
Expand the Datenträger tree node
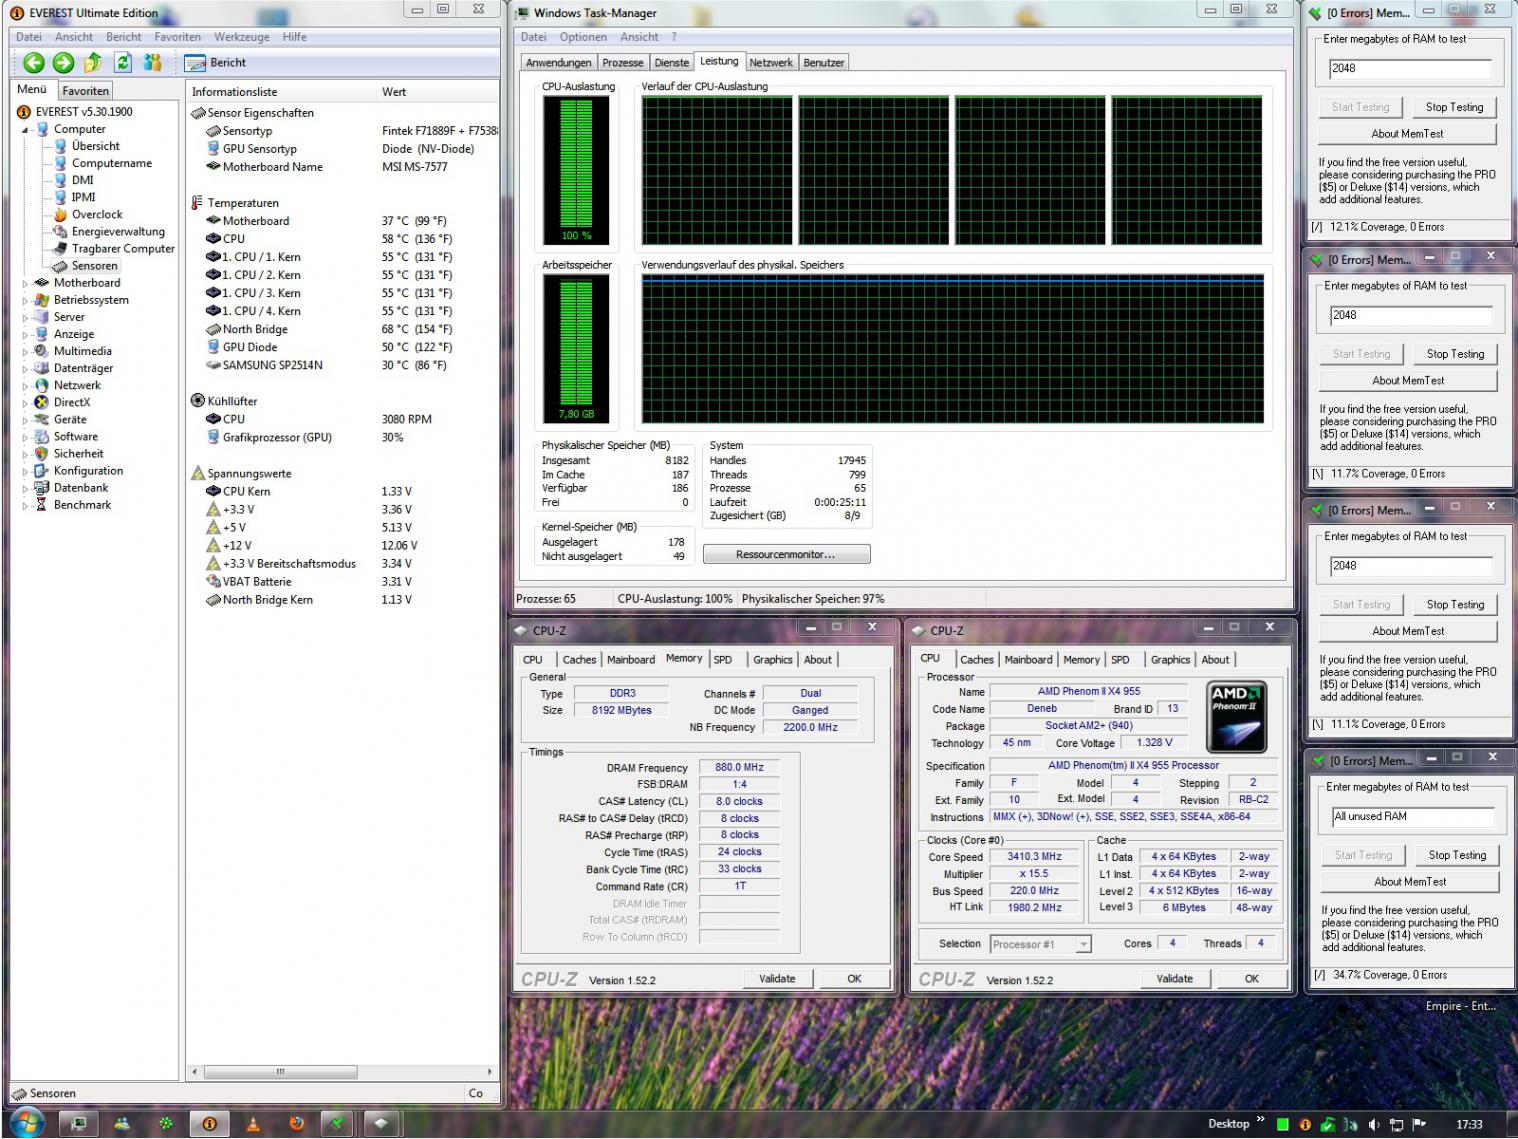click(x=26, y=368)
